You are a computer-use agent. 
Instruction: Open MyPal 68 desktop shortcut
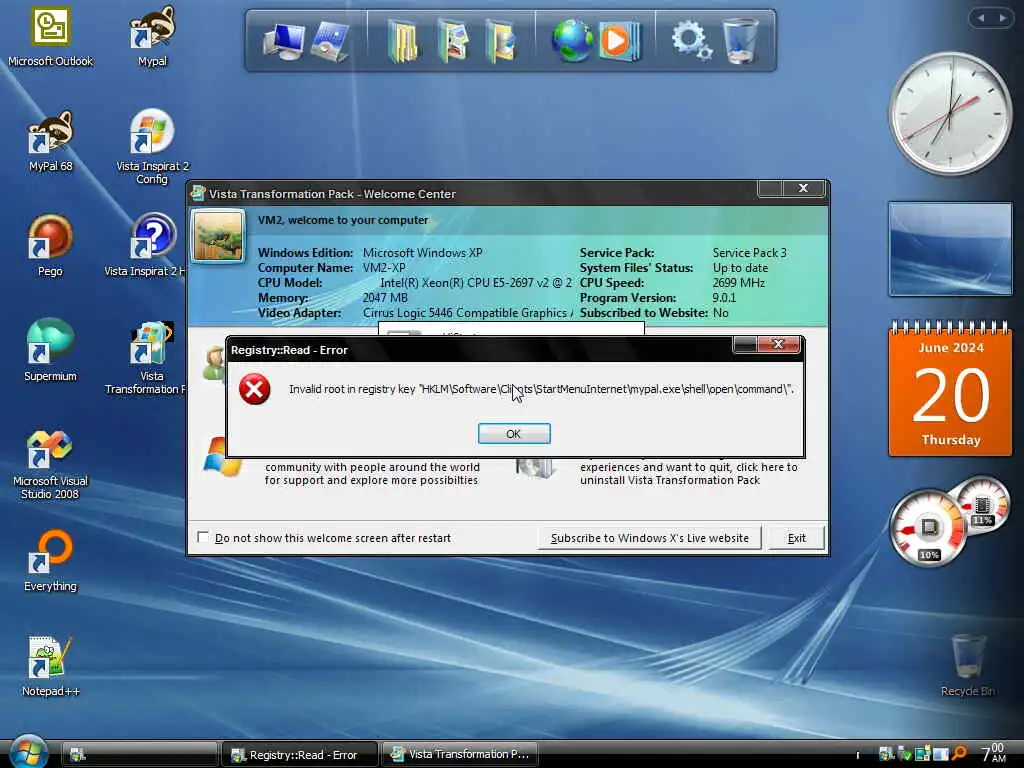pyautogui.click(x=50, y=142)
